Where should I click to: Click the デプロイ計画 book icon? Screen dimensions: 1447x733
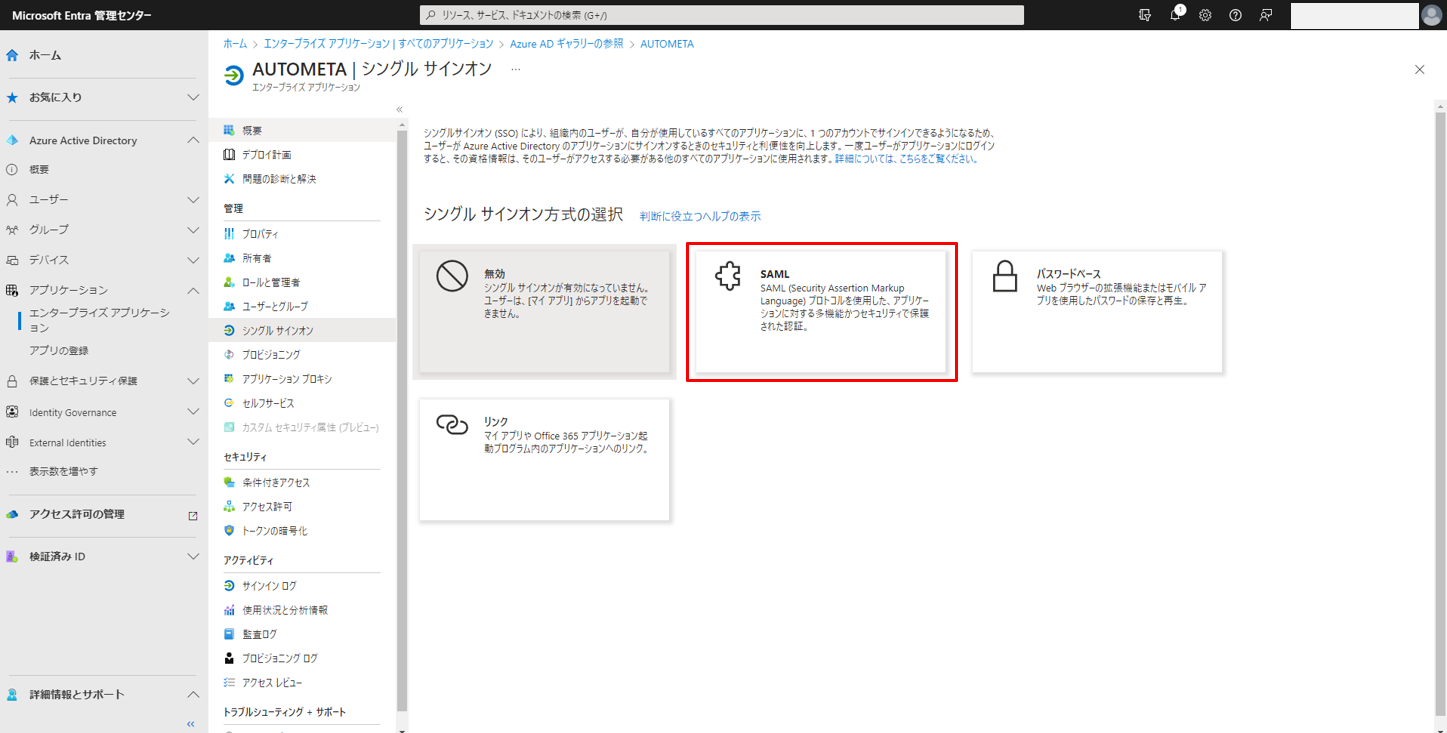[230, 154]
